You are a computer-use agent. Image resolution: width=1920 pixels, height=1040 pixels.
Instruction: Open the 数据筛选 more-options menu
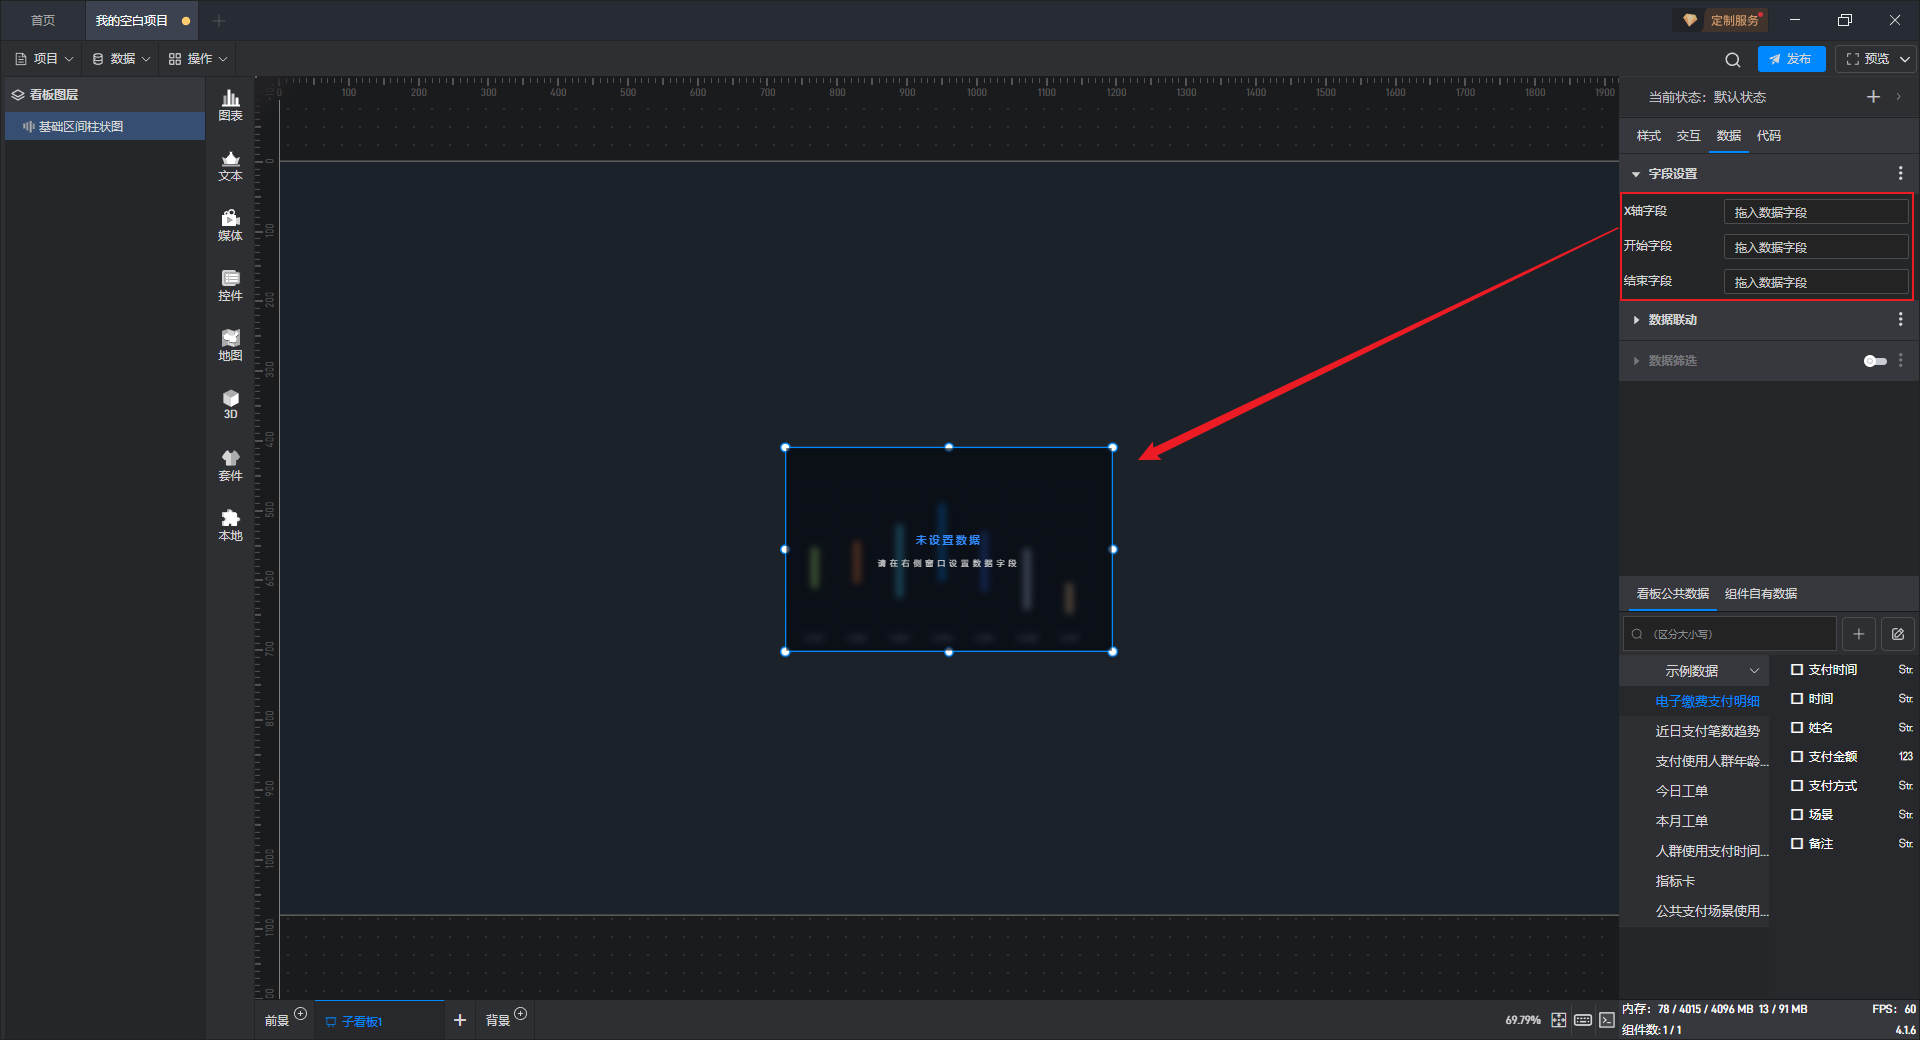tap(1900, 360)
